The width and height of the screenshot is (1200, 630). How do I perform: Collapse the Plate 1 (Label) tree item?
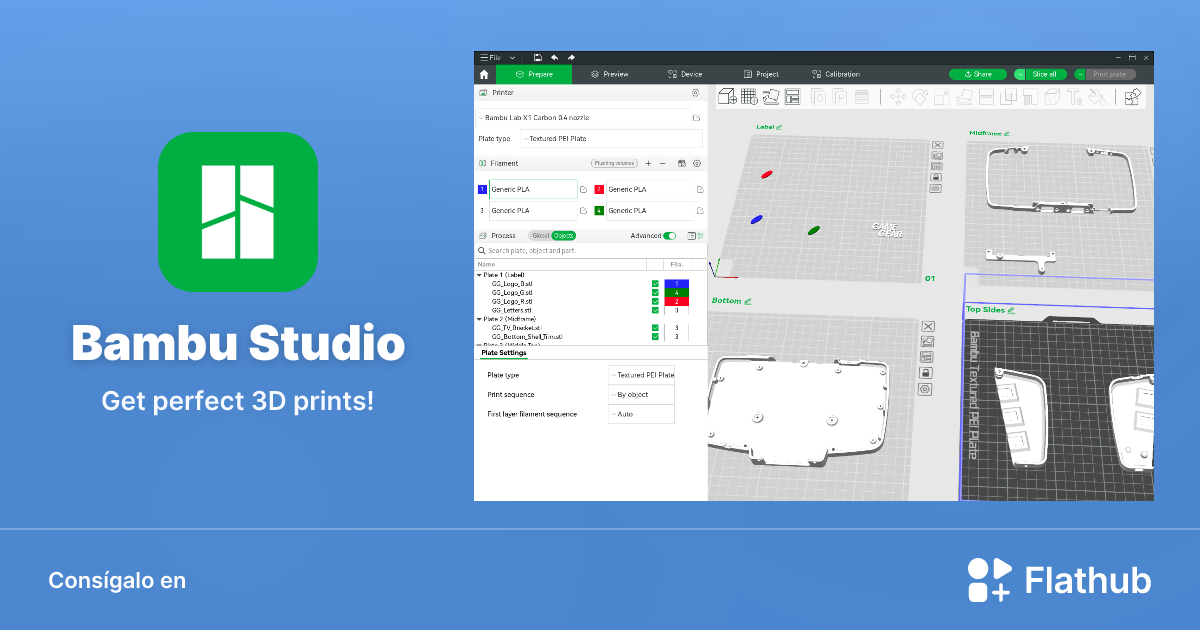pos(481,276)
